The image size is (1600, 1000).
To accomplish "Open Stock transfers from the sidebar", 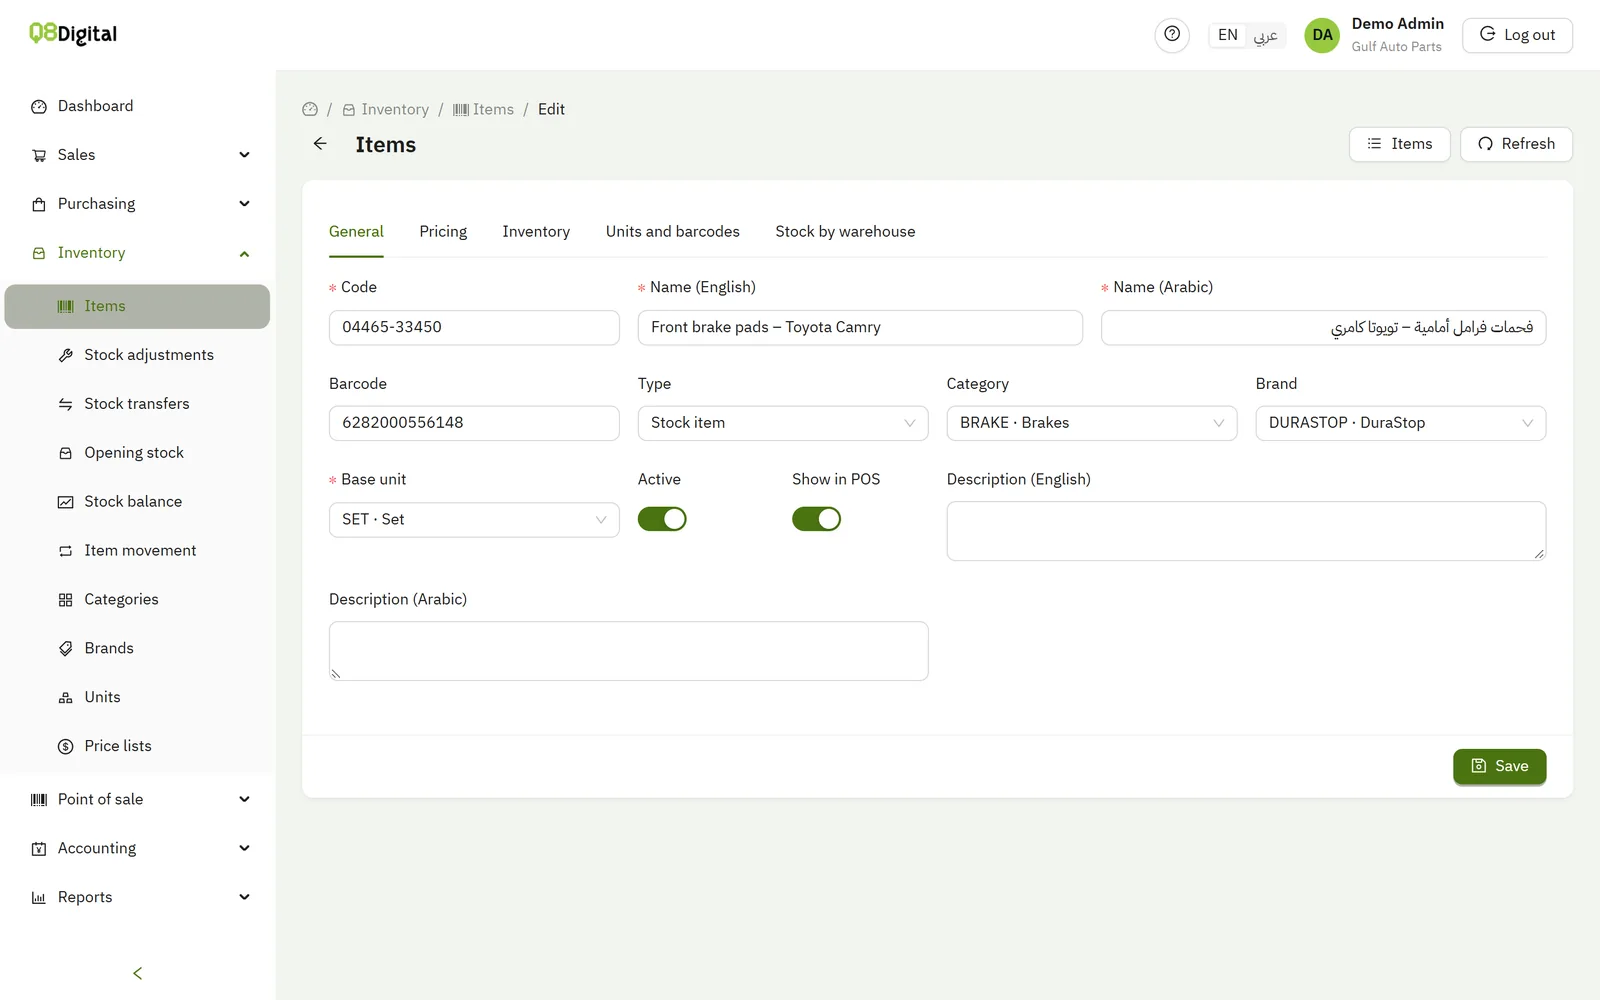I will pos(137,404).
